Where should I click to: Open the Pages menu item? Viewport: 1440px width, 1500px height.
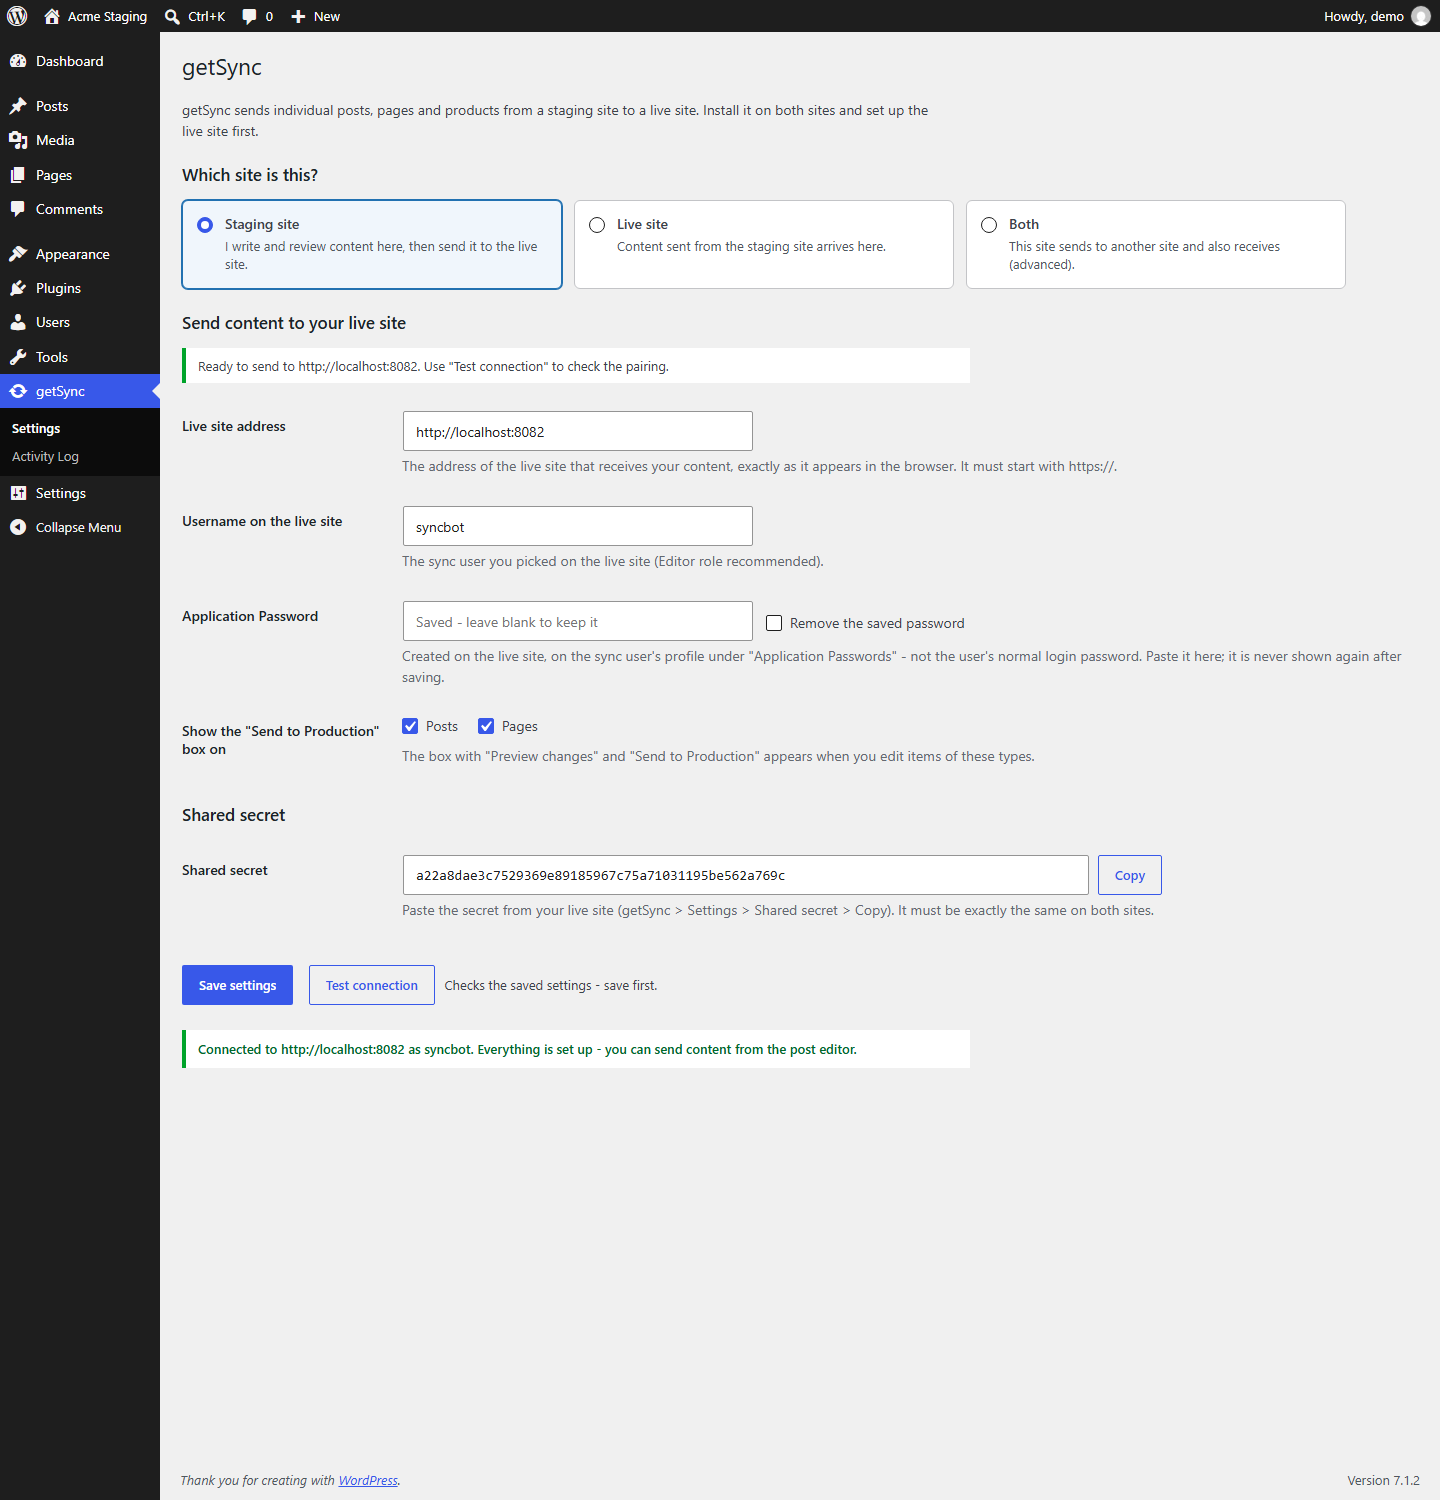[x=80, y=175]
